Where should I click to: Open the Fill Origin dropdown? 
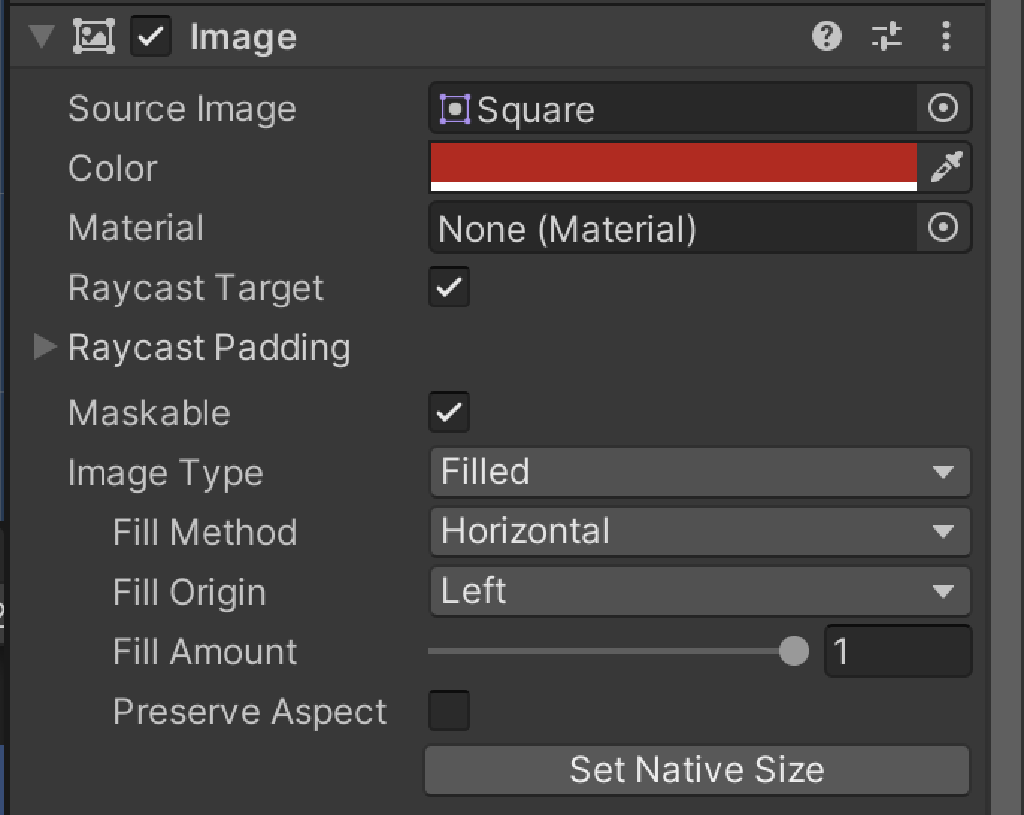tap(699, 591)
